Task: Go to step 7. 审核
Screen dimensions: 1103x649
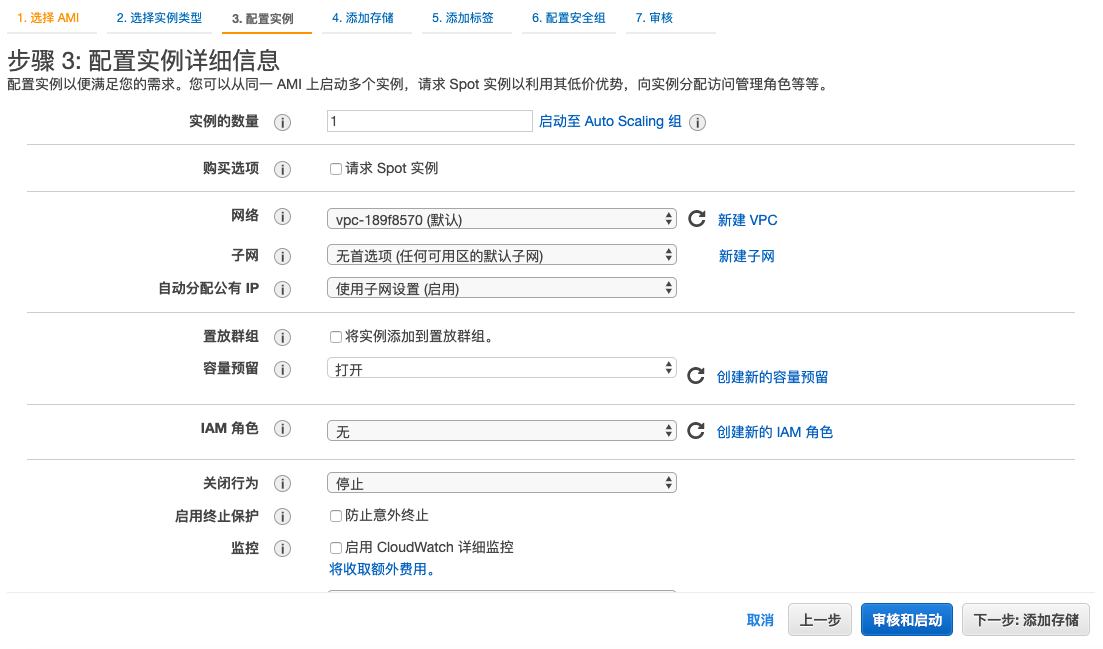Action: (x=654, y=18)
